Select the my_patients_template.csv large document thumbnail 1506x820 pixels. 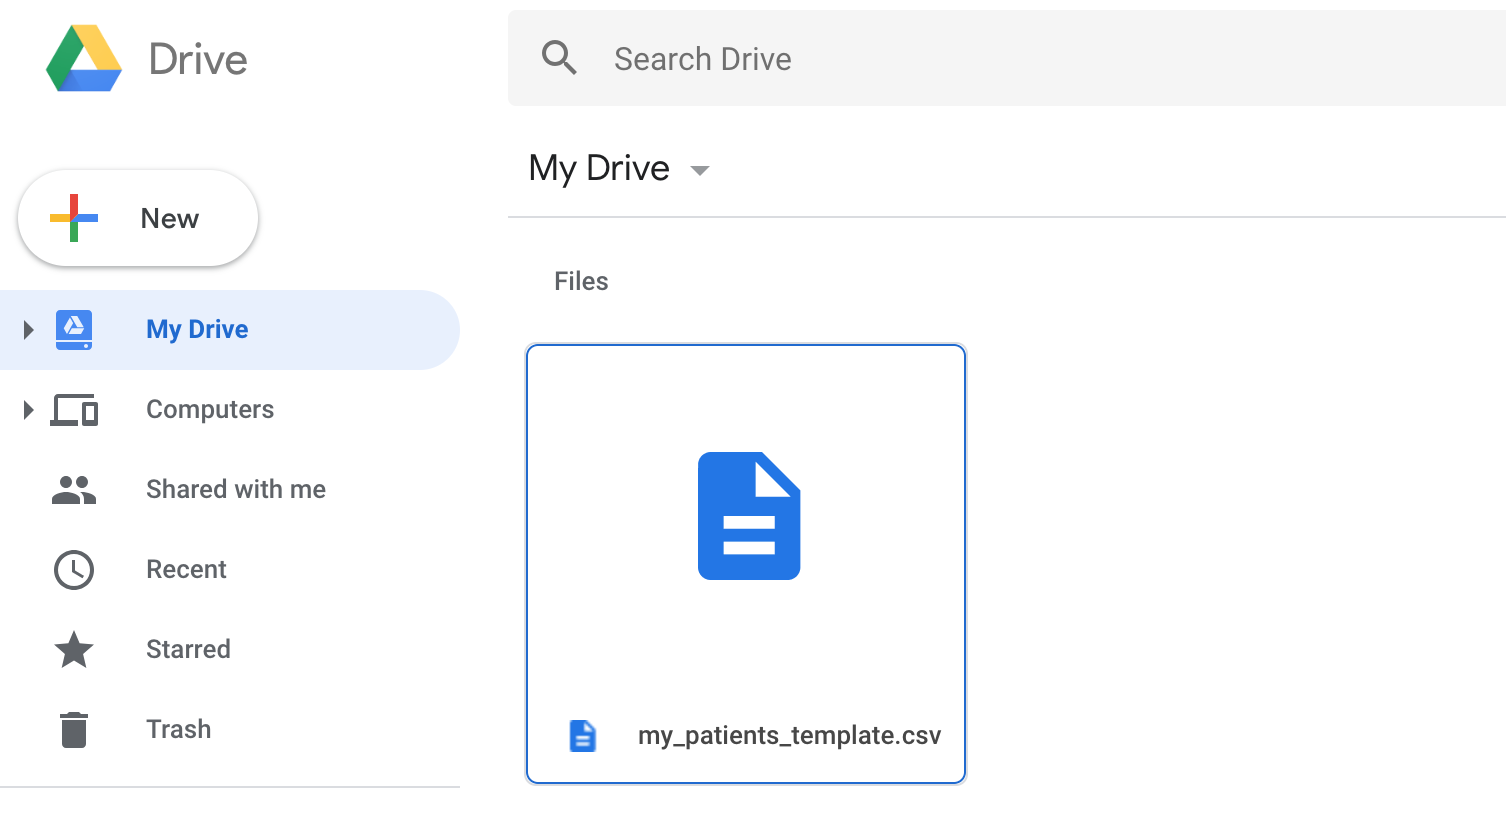click(x=749, y=516)
